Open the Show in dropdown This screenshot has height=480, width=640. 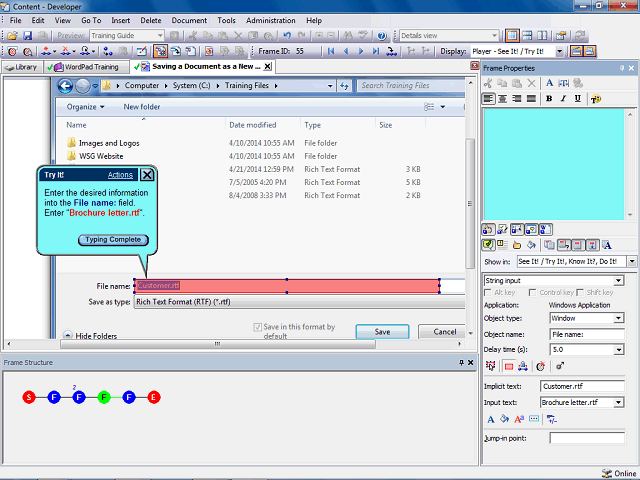coord(632,261)
